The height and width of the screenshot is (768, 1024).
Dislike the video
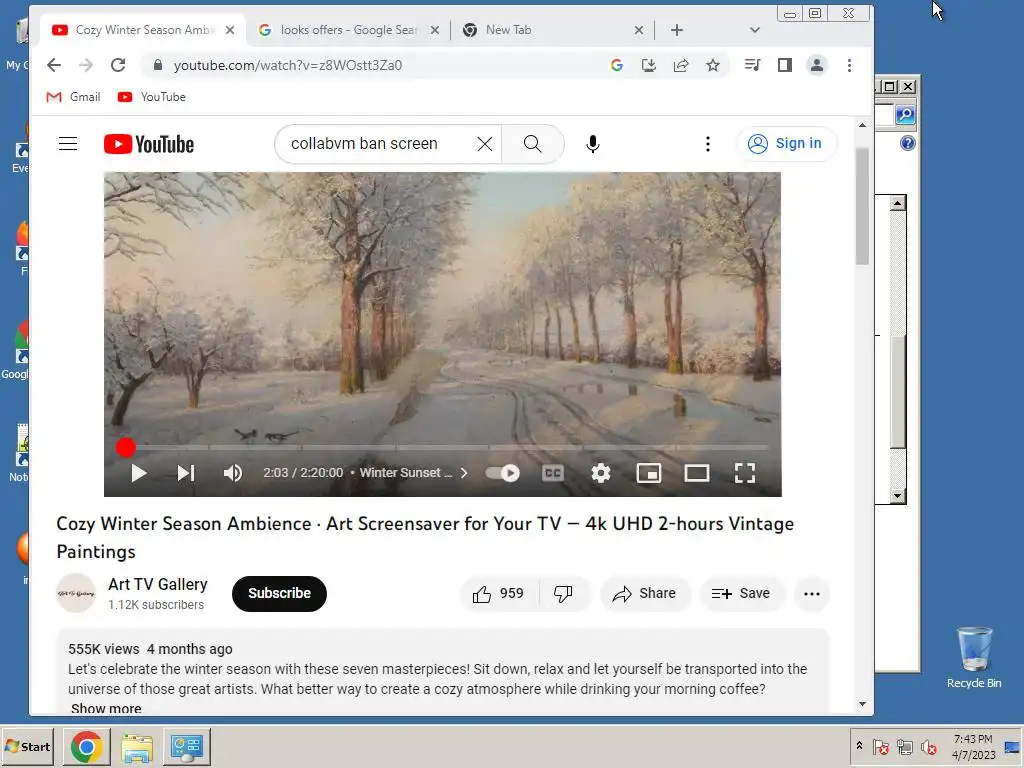(x=563, y=594)
